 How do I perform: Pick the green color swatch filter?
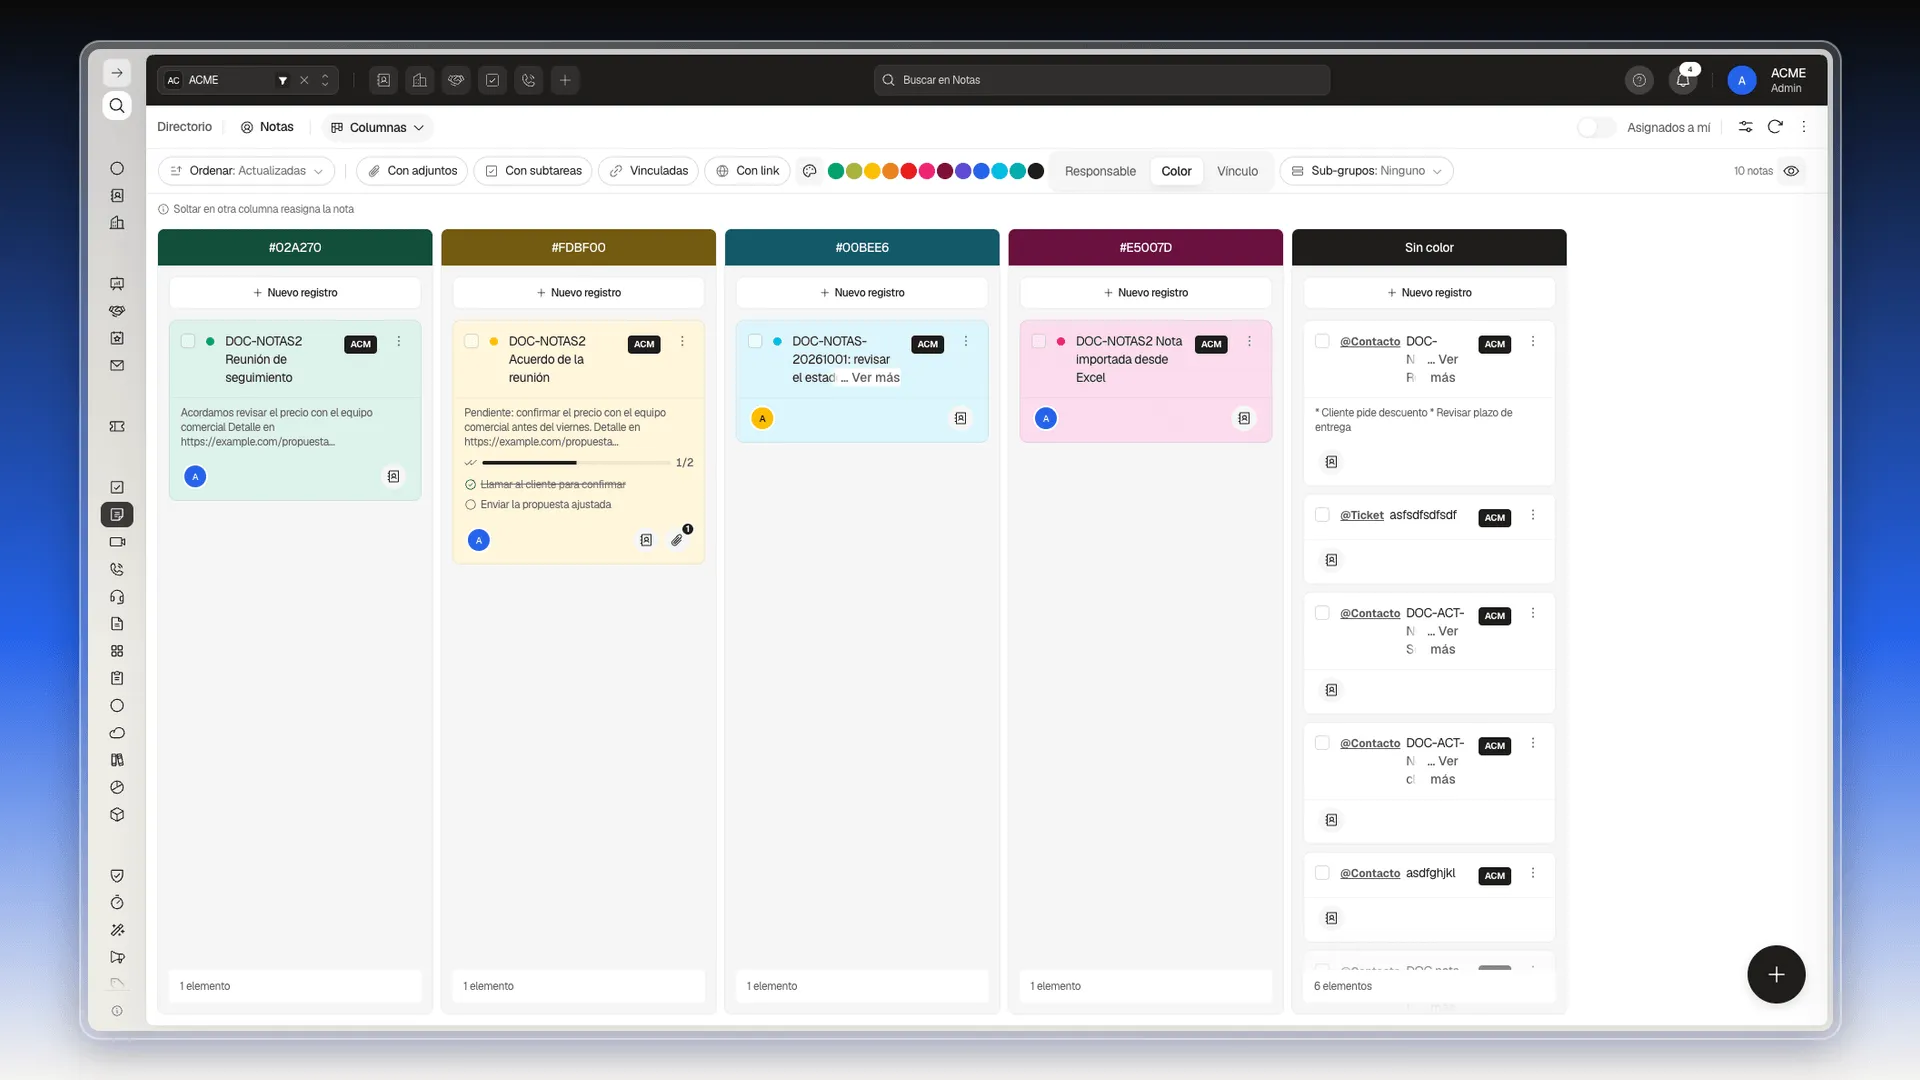tap(836, 171)
